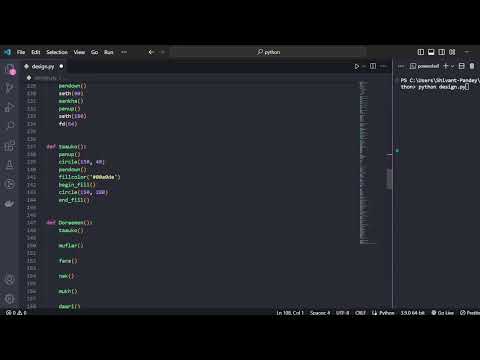Split the terminal panel
The width and height of the screenshot is (480, 360).
tap(462, 66)
